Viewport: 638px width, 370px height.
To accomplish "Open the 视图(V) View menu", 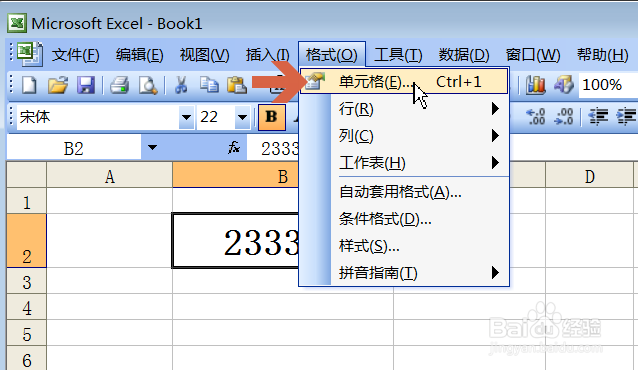I will pos(205,55).
